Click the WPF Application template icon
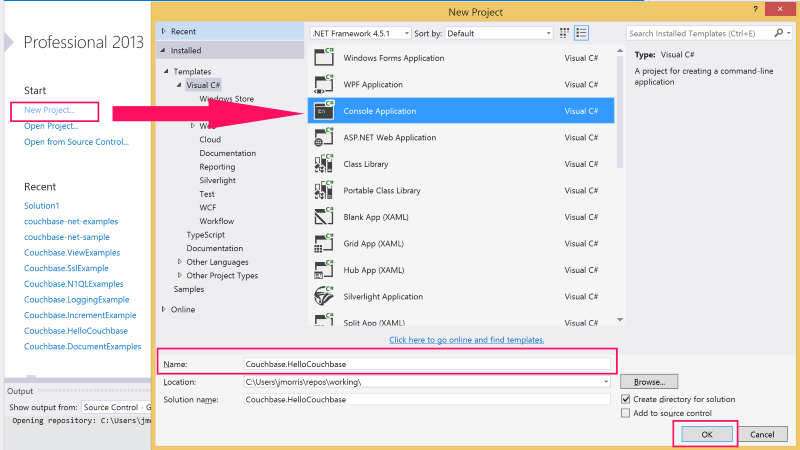This screenshot has height=450, width=800. pyautogui.click(x=324, y=84)
